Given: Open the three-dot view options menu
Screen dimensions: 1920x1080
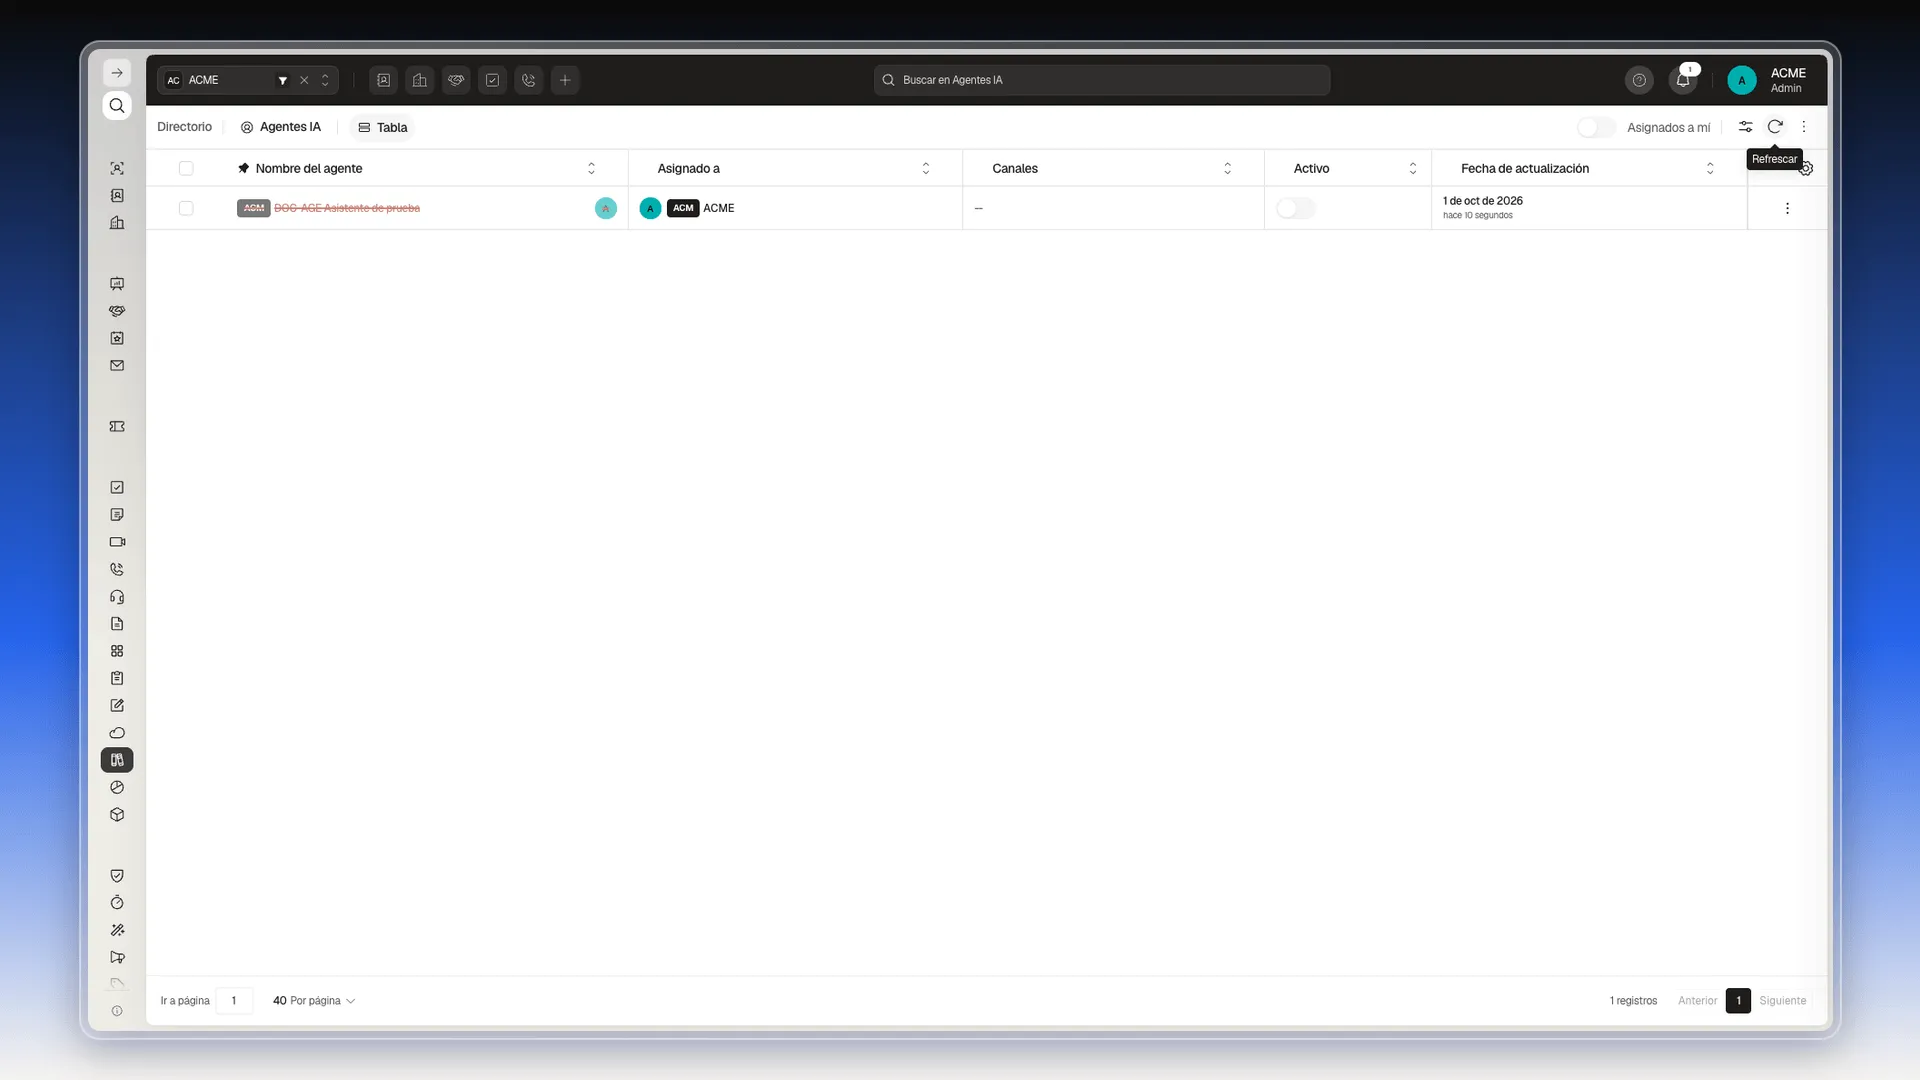Looking at the screenshot, I should pos(1804,127).
